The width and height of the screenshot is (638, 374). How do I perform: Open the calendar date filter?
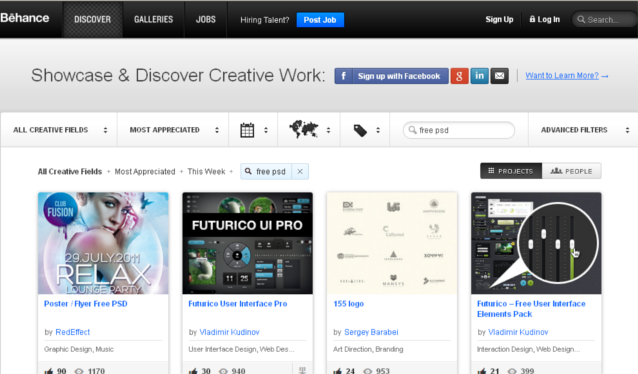247,130
